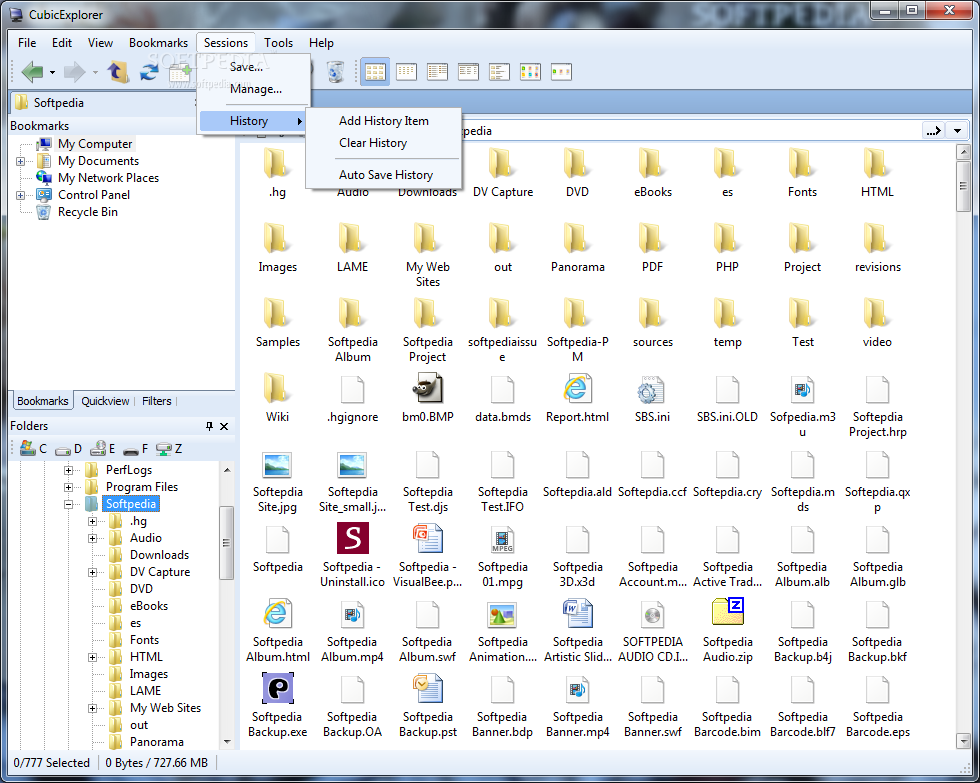Go up one folder level

pyautogui.click(x=118, y=72)
